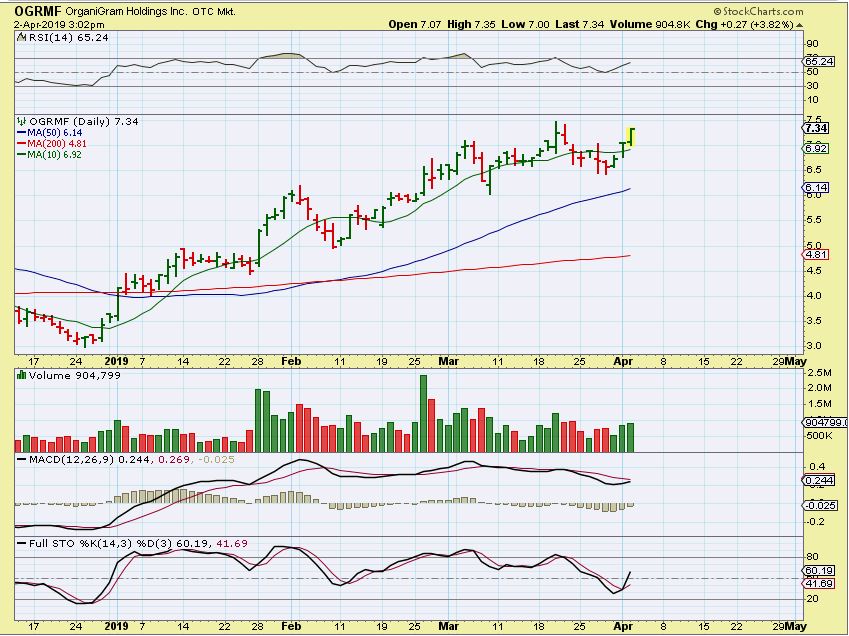Click the volume histogram icon beside the Volume label
Screen dimensions: 849x636
pos(22,375)
